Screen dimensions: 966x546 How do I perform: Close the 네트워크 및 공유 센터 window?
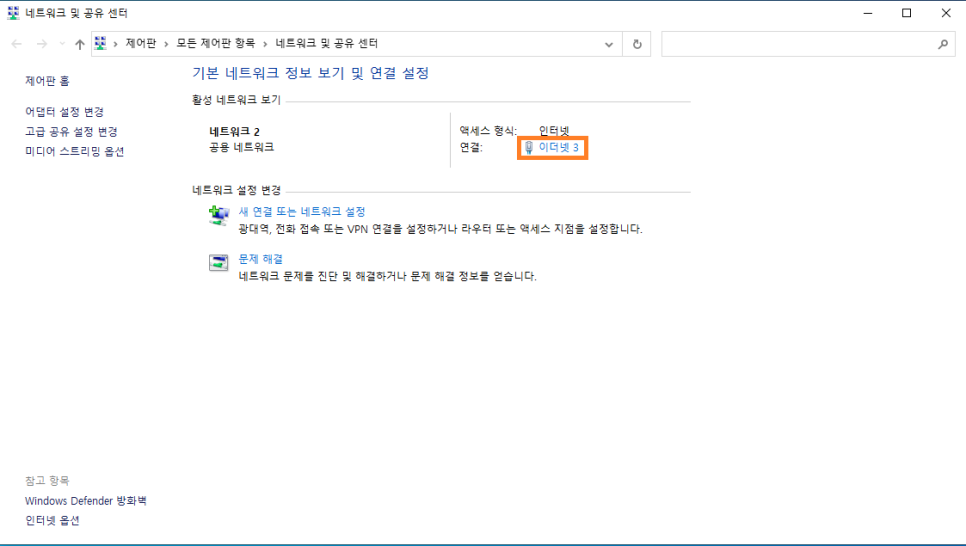click(x=946, y=13)
